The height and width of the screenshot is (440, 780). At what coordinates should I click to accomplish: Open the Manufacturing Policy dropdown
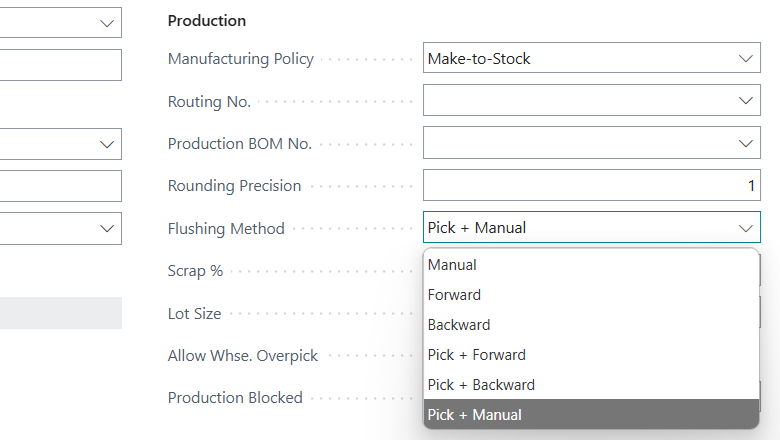click(x=746, y=59)
